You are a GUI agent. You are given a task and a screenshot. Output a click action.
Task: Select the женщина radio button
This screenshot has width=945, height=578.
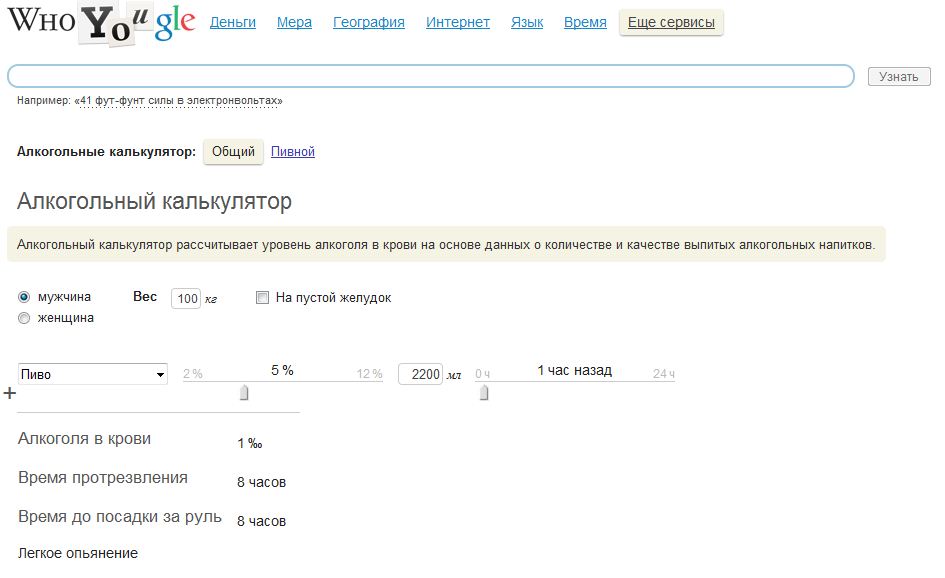tap(24, 318)
